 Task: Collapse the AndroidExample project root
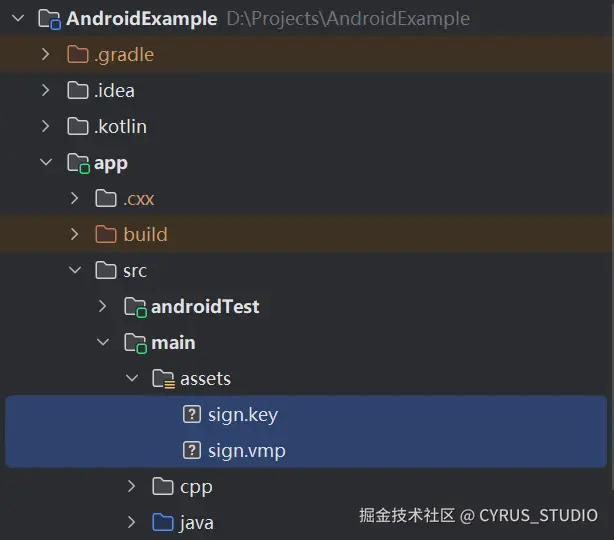17,19
